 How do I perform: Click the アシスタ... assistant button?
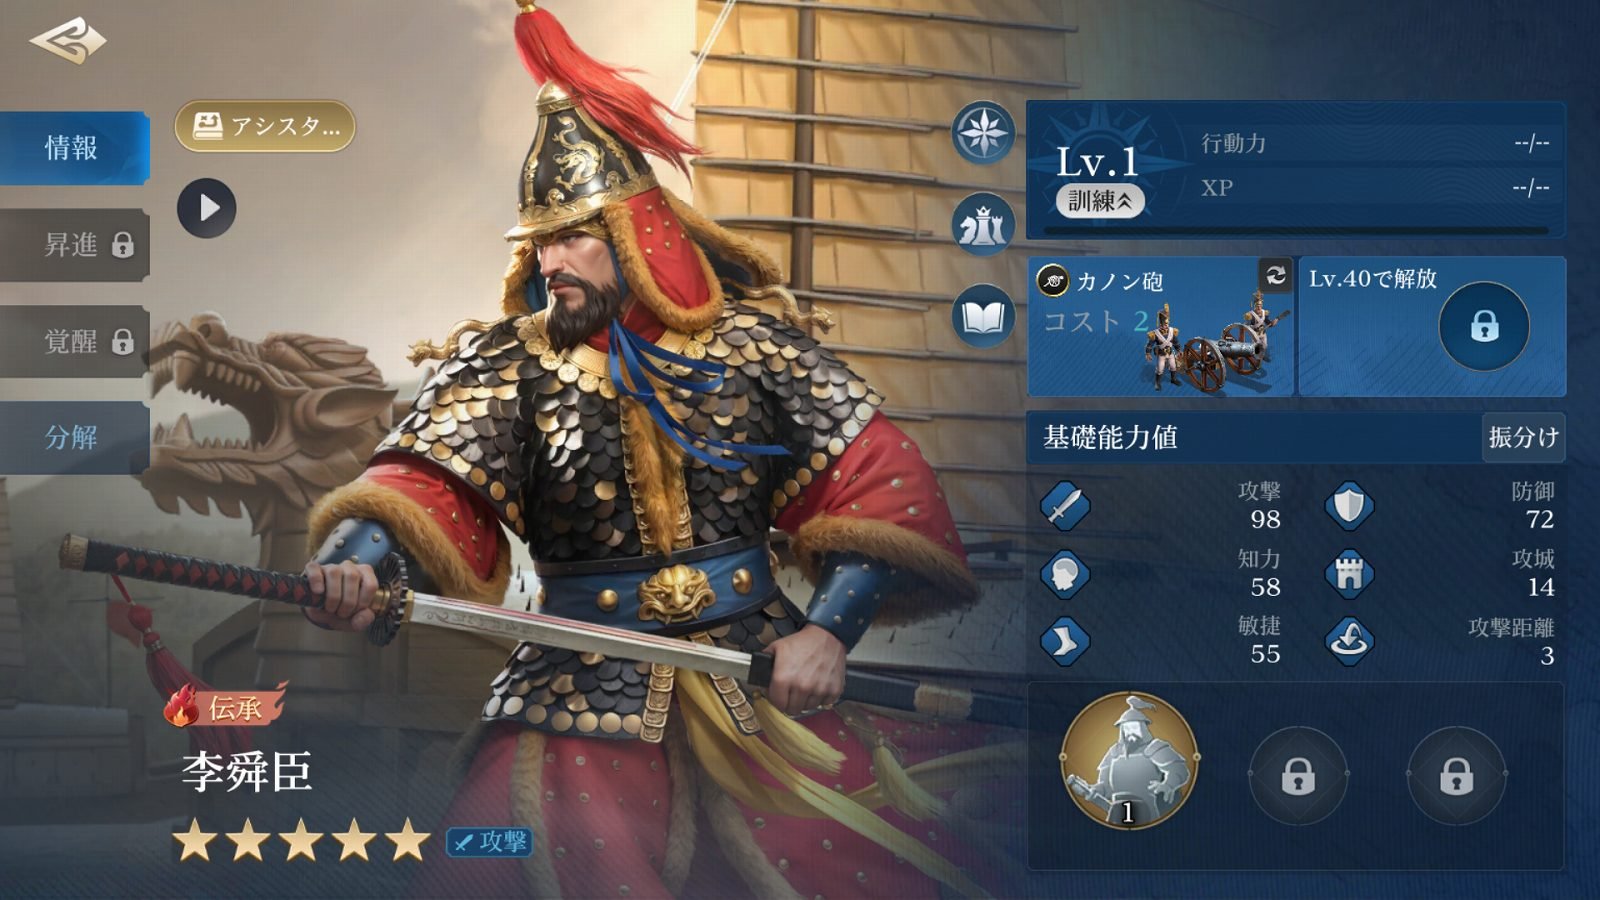pyautogui.click(x=265, y=126)
